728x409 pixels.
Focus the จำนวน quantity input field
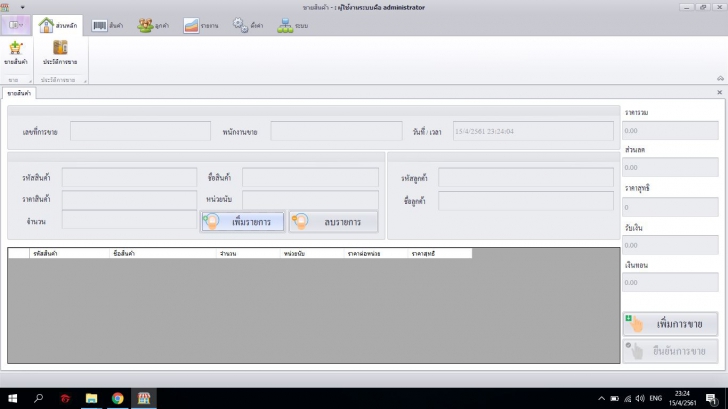click(x=129, y=220)
